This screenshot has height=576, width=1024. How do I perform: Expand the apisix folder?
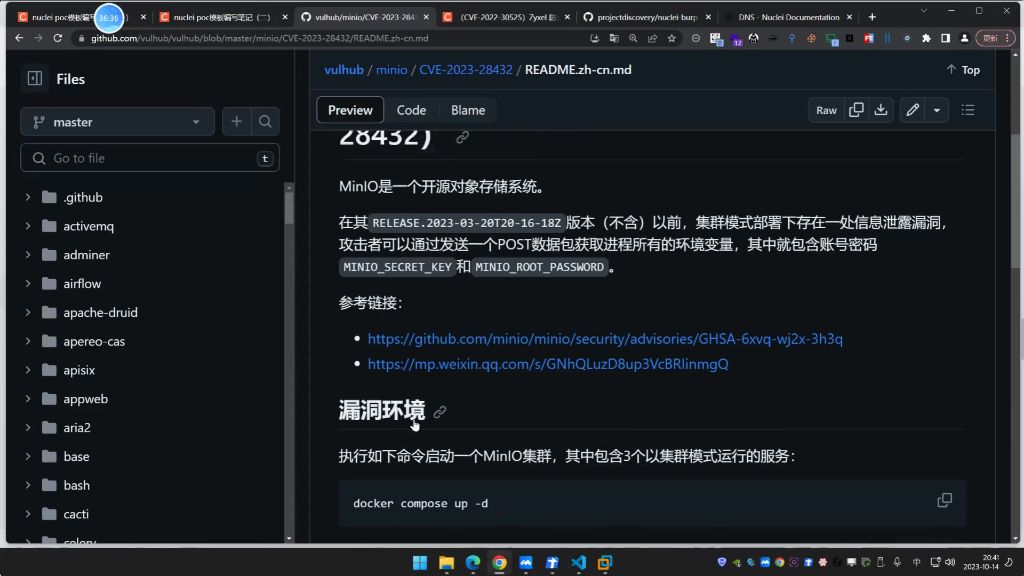28,370
